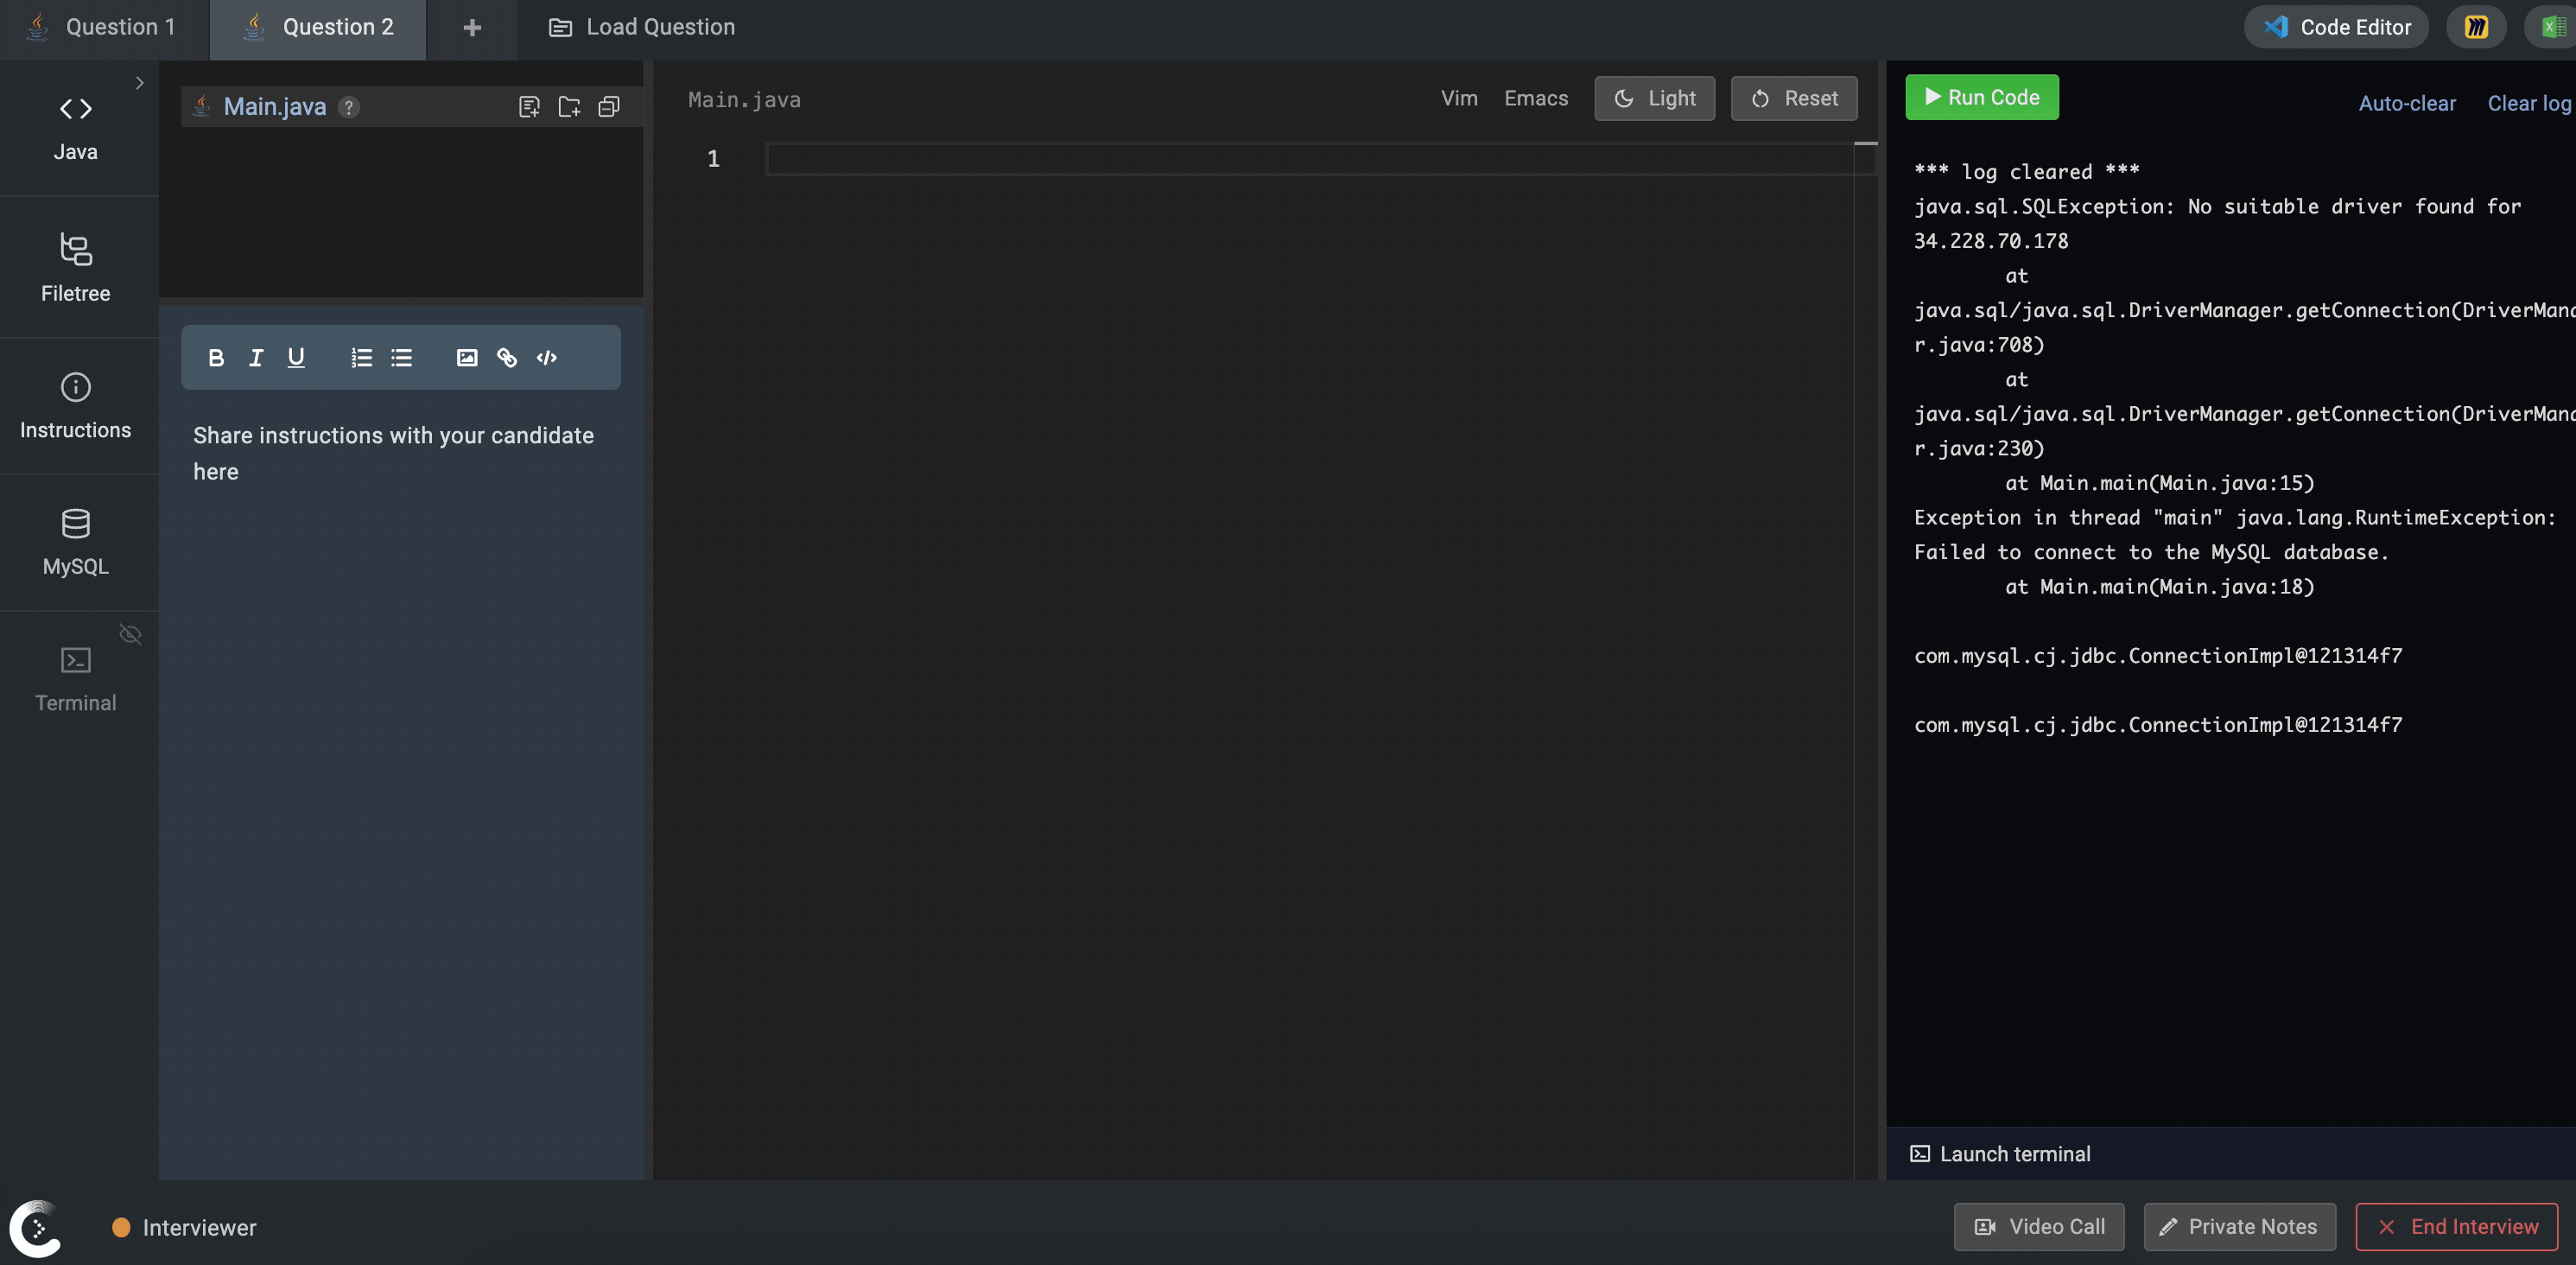Image resolution: width=2576 pixels, height=1265 pixels.
Task: Toggle Terminal visibility eye icon
Action: 130,634
